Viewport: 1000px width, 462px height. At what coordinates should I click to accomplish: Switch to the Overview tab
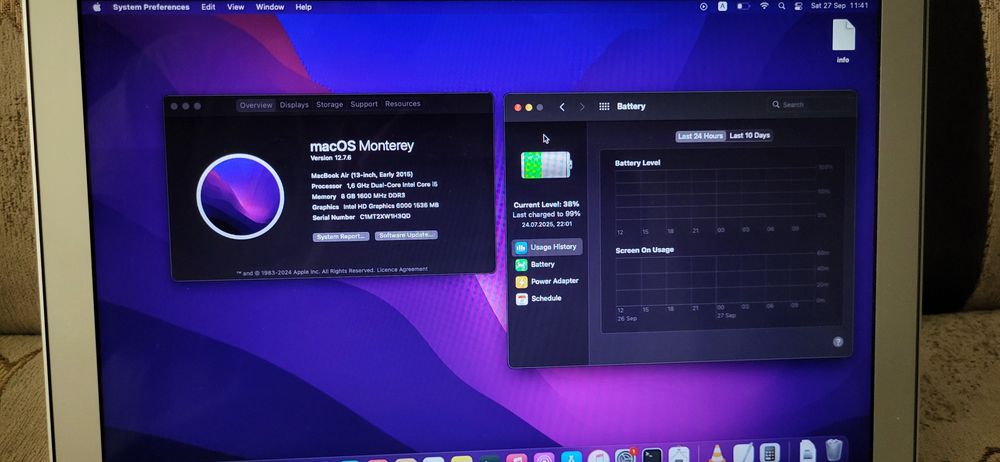[256, 105]
